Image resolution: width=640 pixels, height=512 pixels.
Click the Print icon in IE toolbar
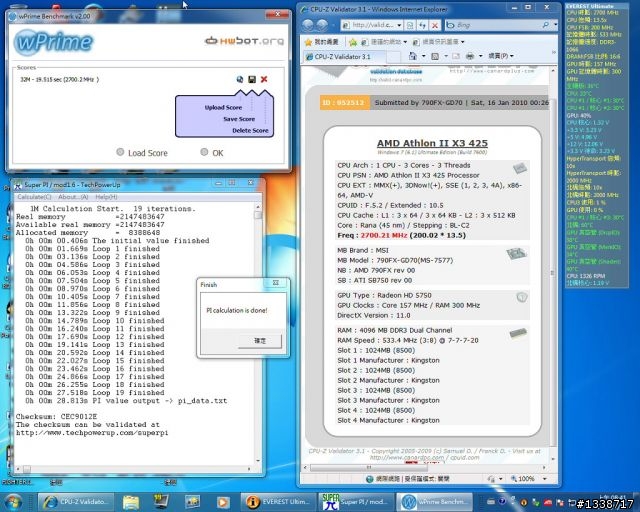pyautogui.click(x=470, y=56)
